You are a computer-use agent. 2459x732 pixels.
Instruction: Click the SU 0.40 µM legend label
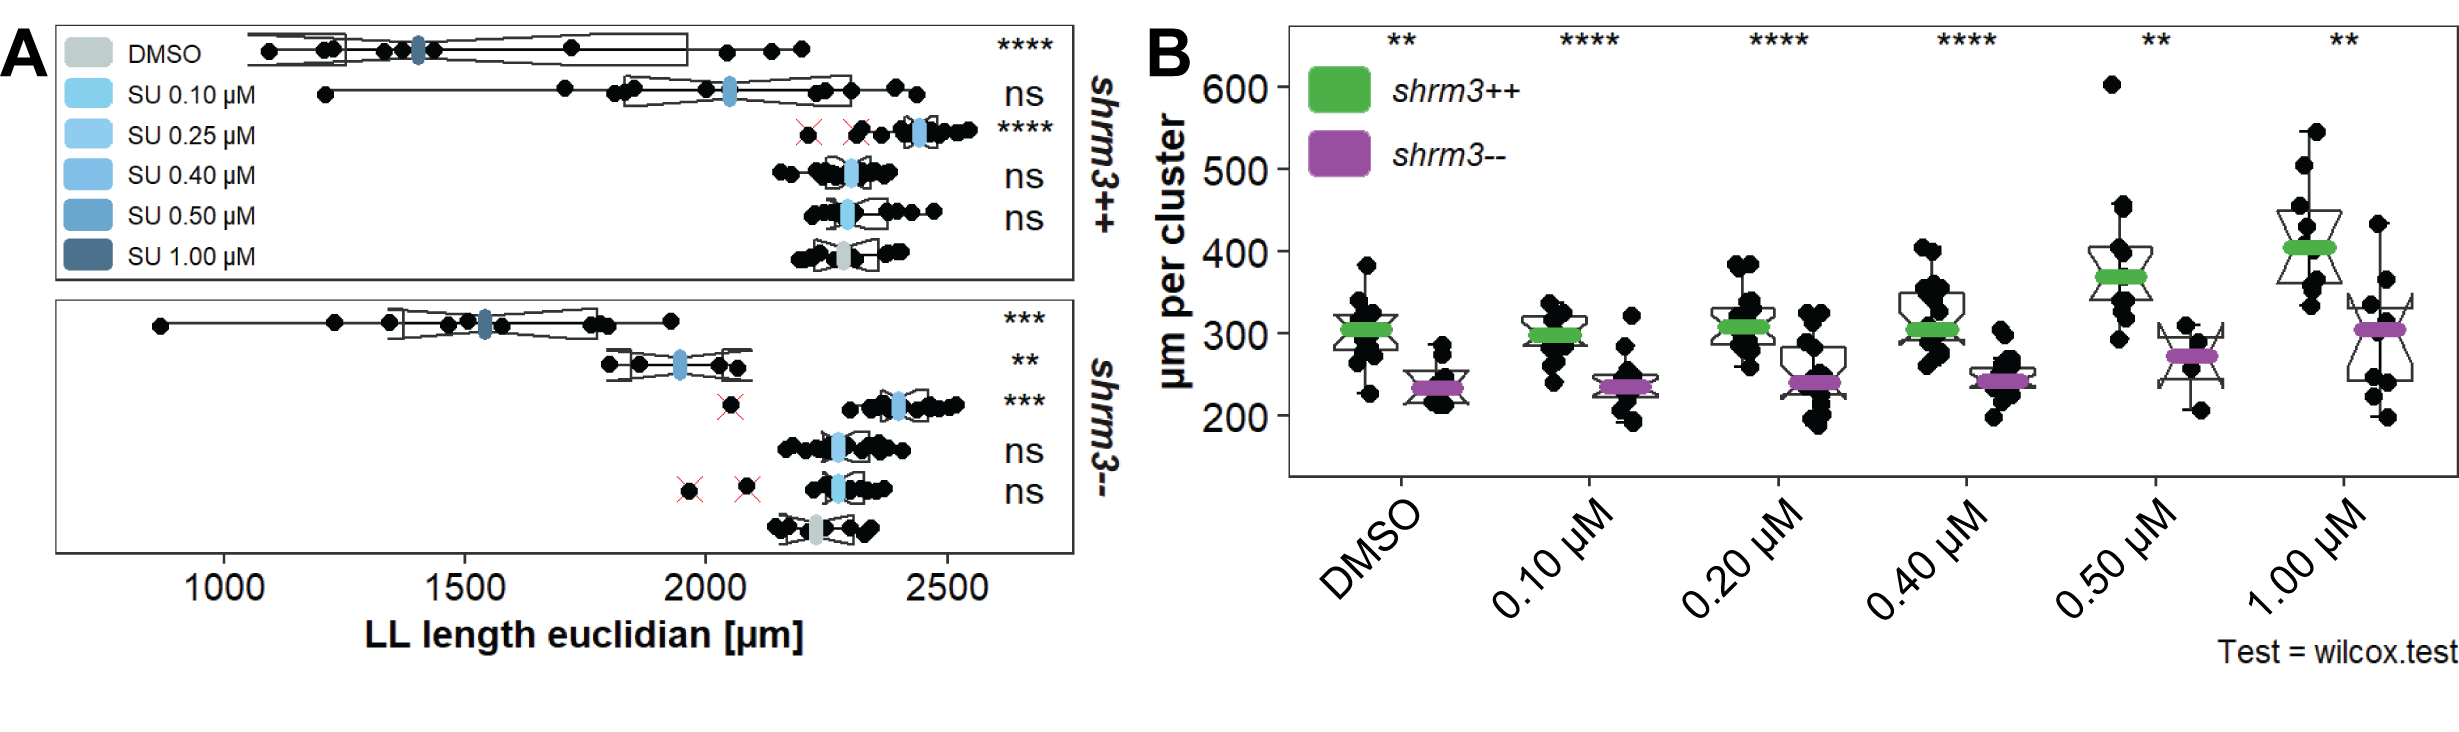click(191, 175)
